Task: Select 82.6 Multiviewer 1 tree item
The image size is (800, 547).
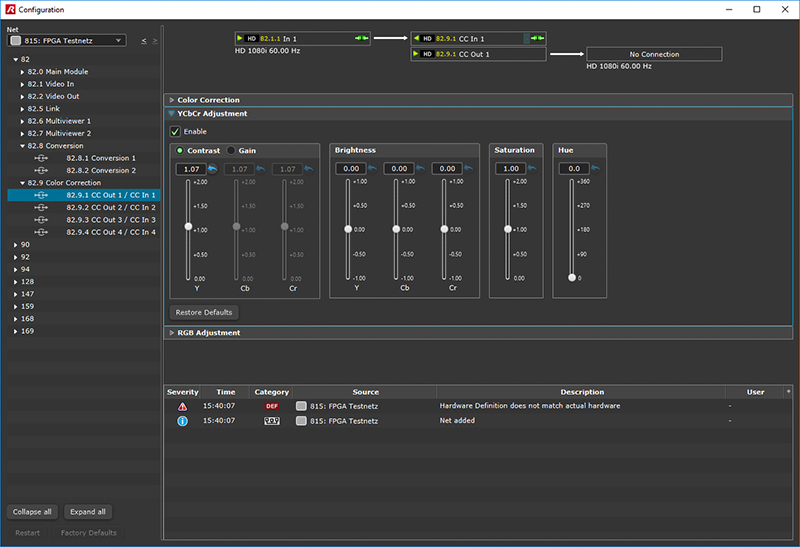Action: 84,121
